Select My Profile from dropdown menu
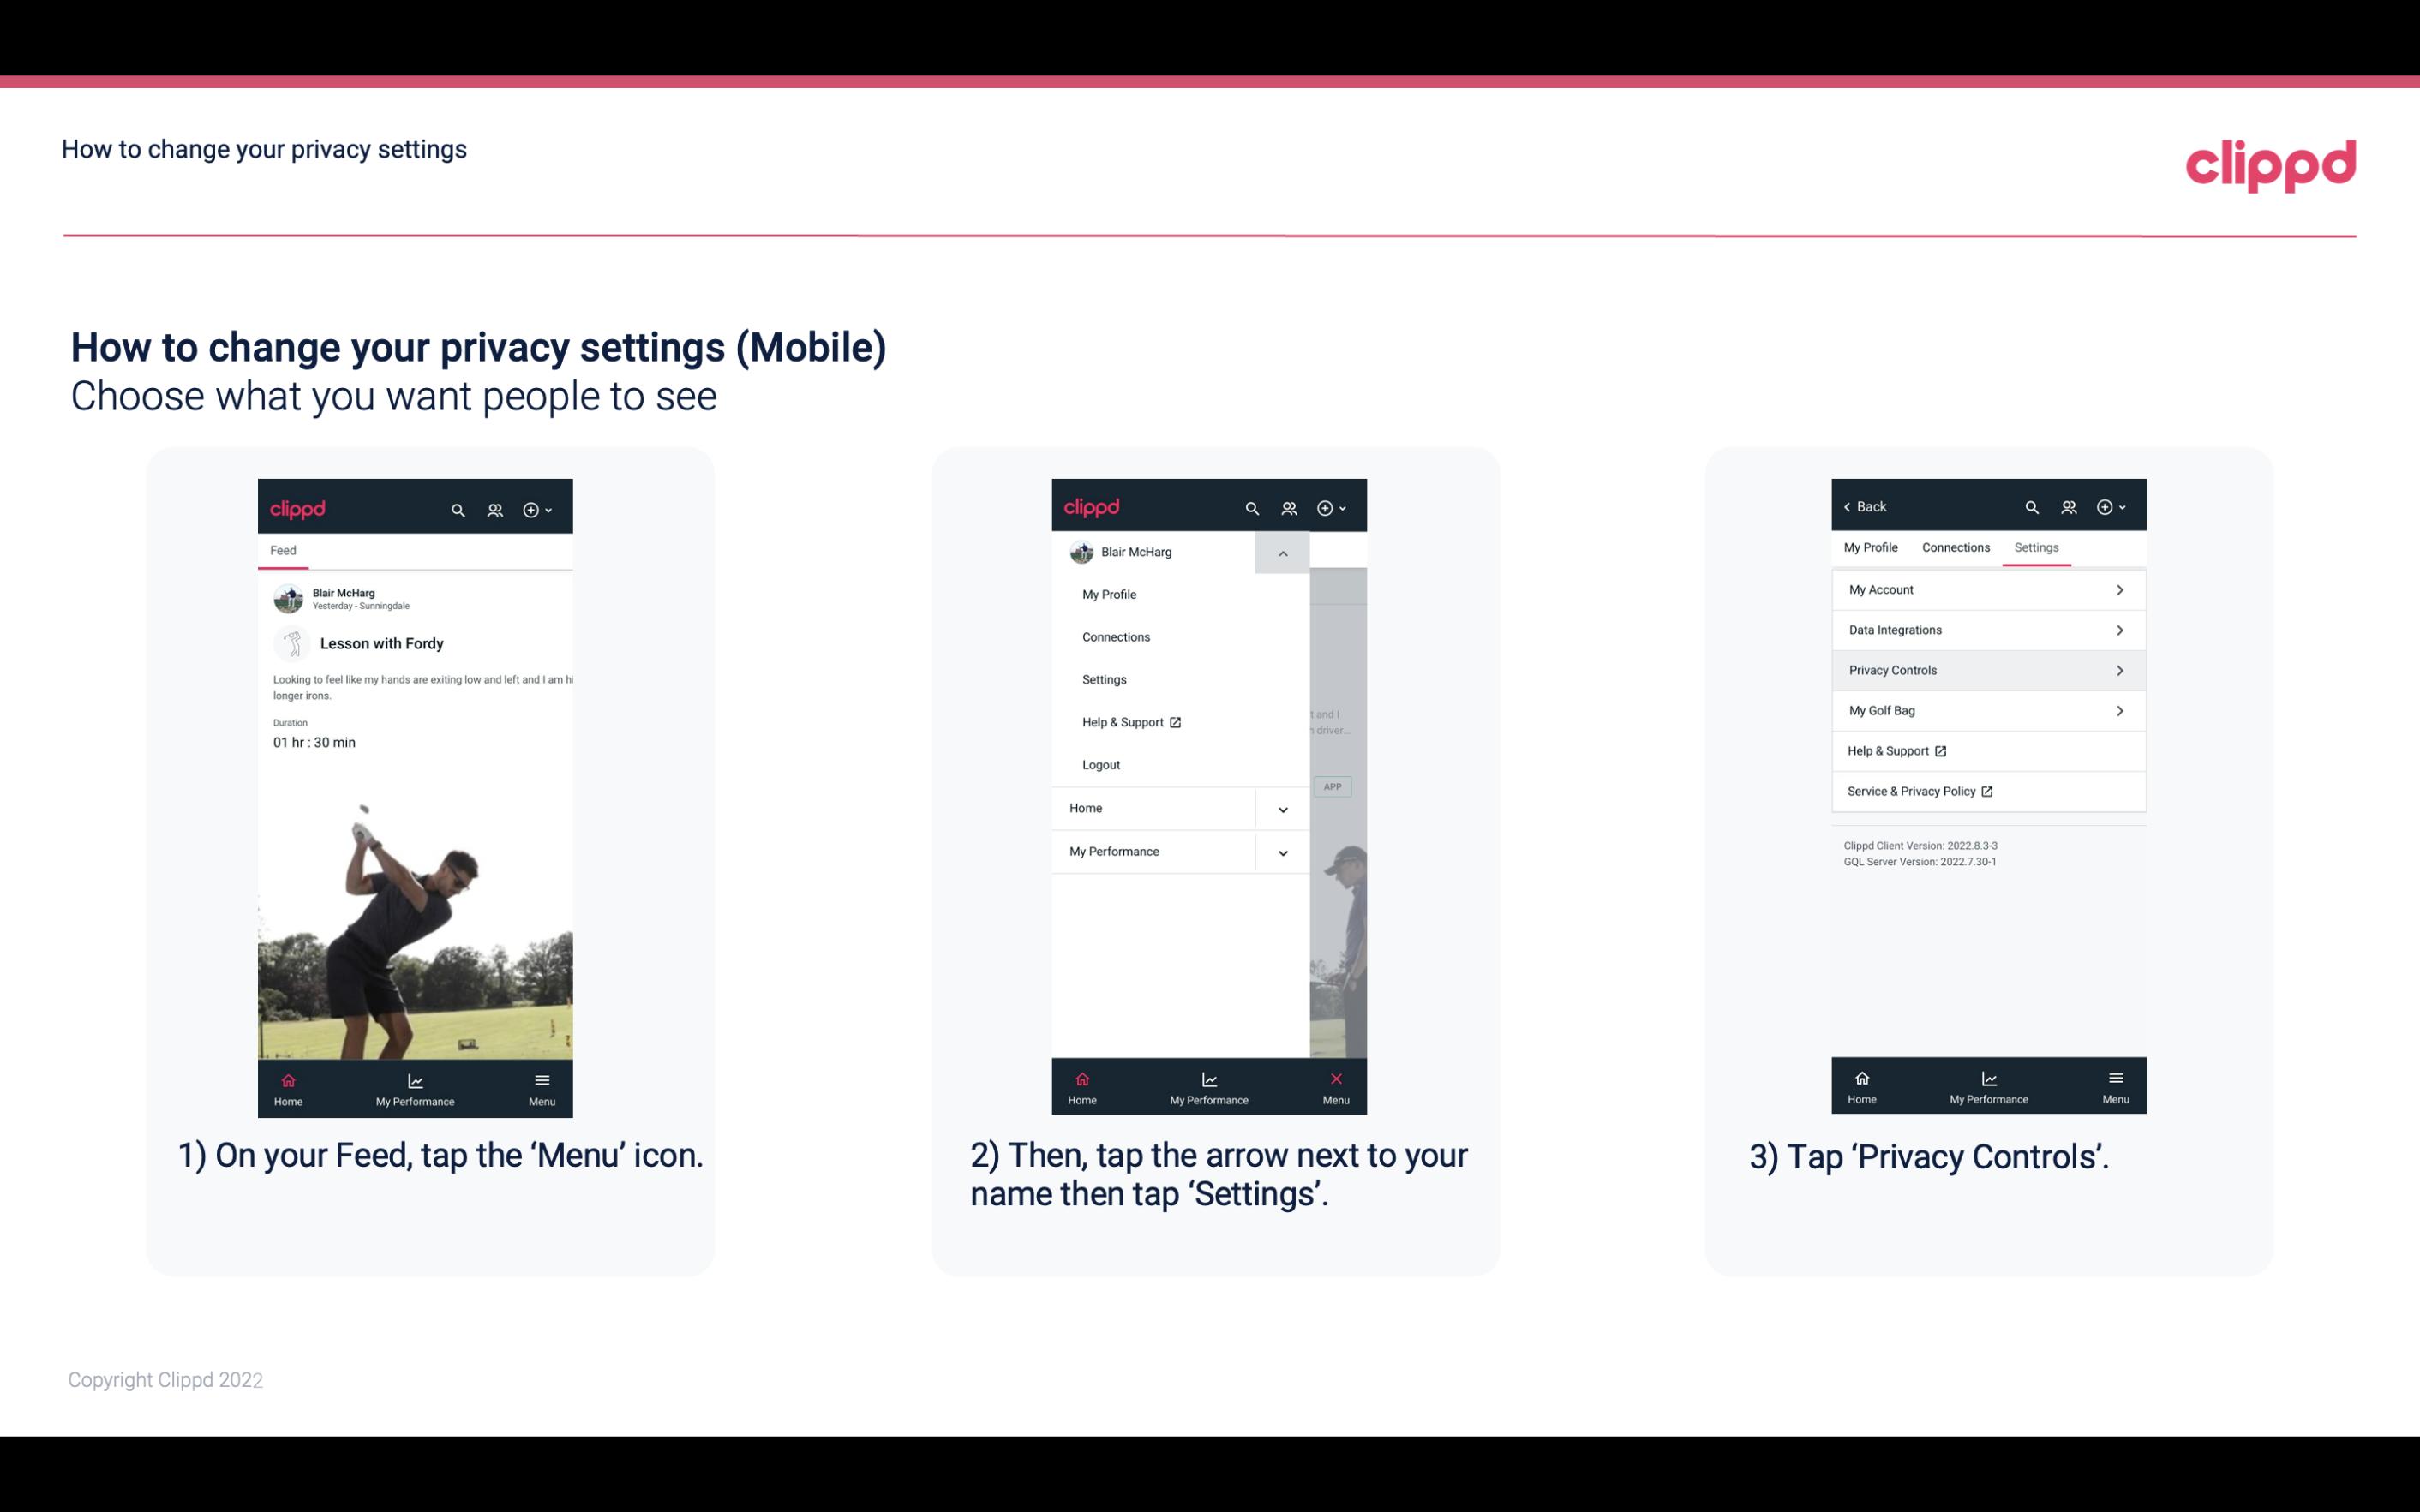The width and height of the screenshot is (2420, 1512). pyautogui.click(x=1108, y=594)
